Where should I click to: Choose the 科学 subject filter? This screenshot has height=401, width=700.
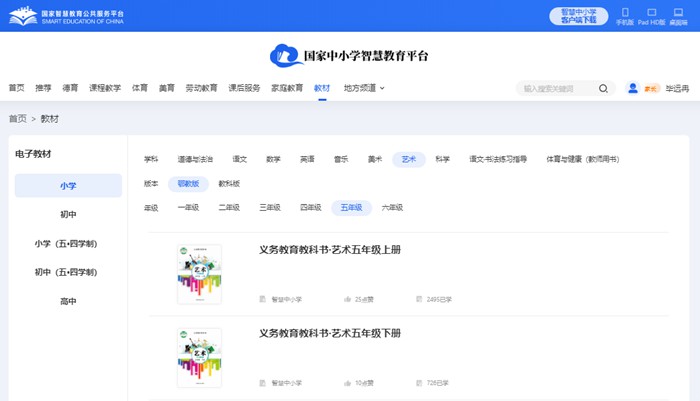click(x=442, y=159)
